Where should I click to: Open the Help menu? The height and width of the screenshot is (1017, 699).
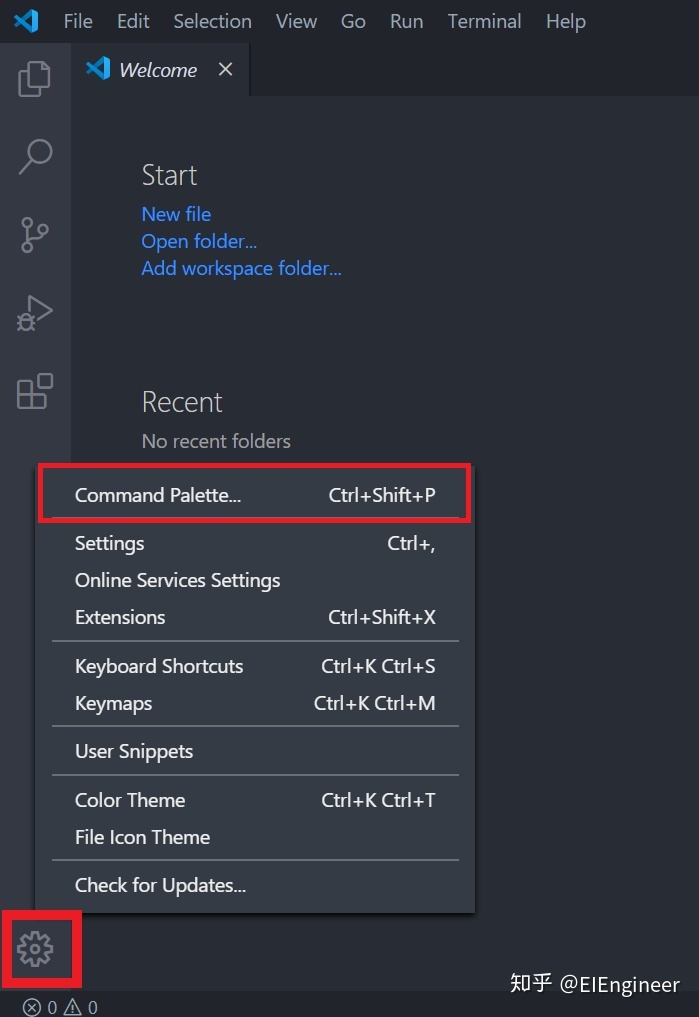tap(565, 20)
